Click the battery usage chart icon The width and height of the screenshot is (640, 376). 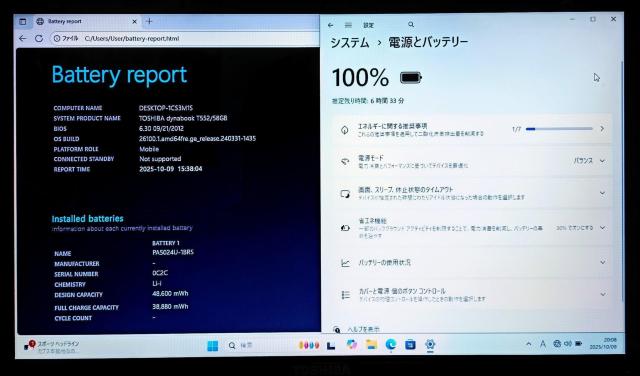coord(345,263)
